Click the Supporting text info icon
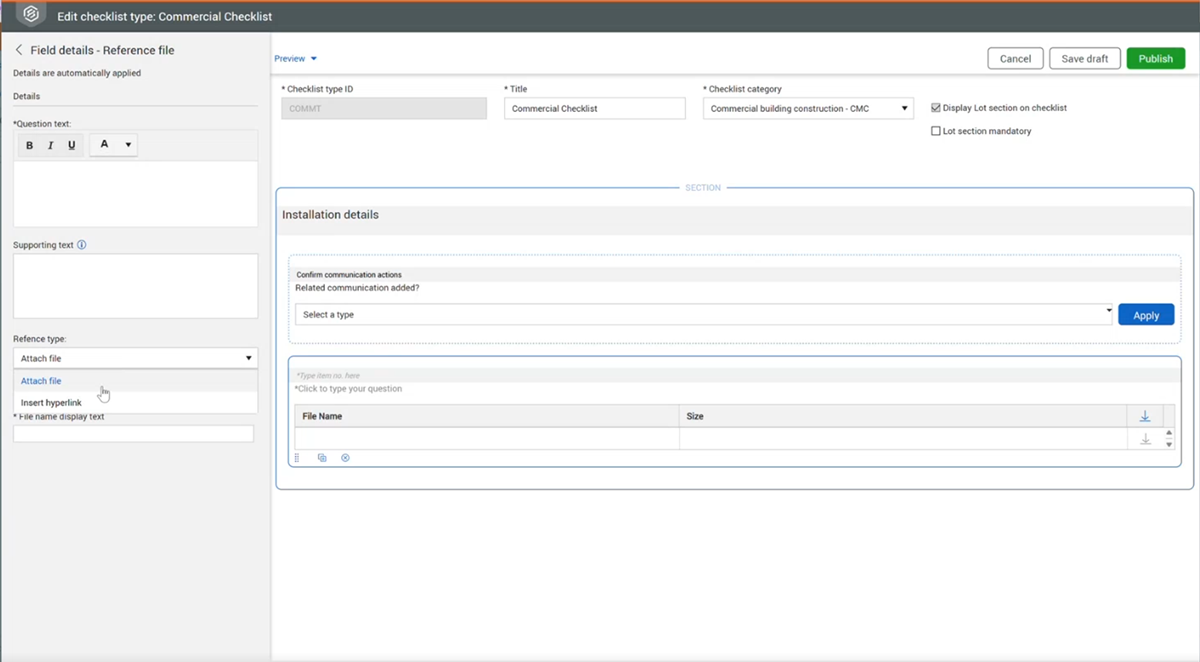 [82, 245]
